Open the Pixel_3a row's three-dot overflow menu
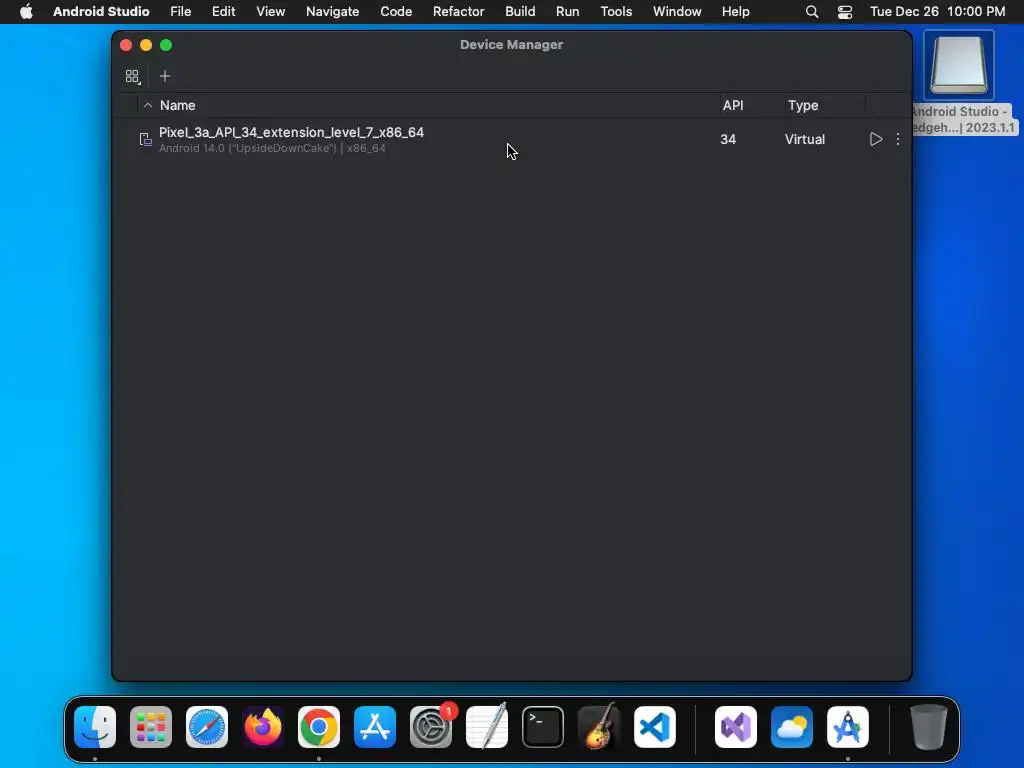The width and height of the screenshot is (1024, 768). click(898, 139)
